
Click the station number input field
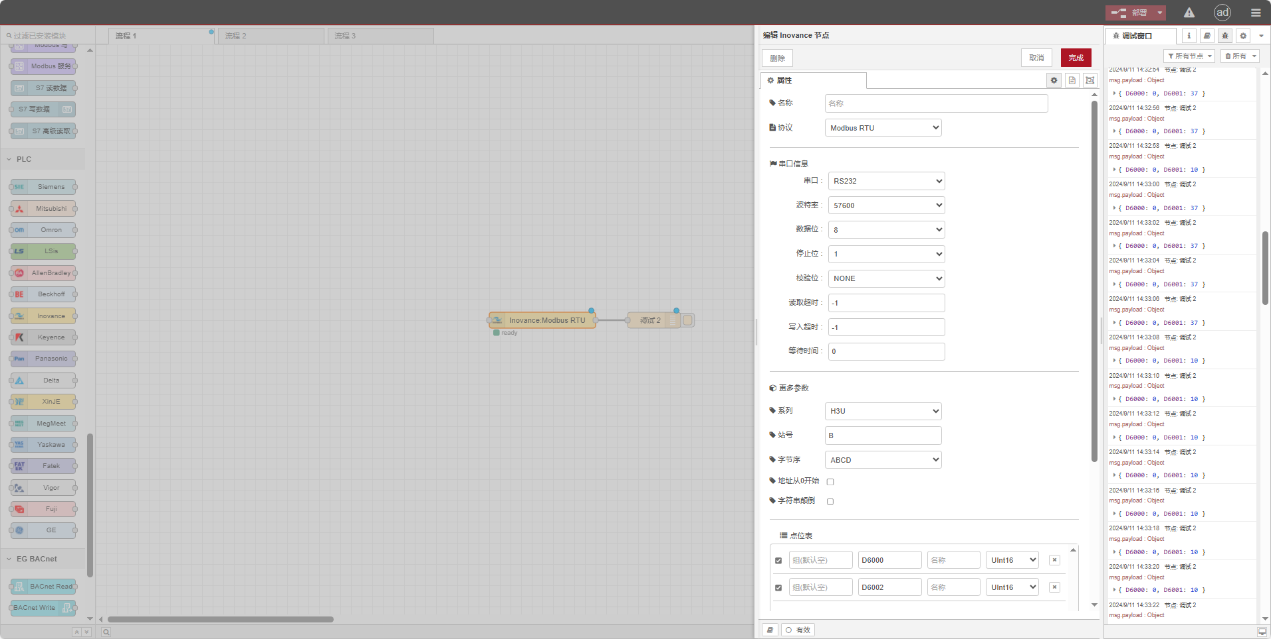tap(884, 436)
